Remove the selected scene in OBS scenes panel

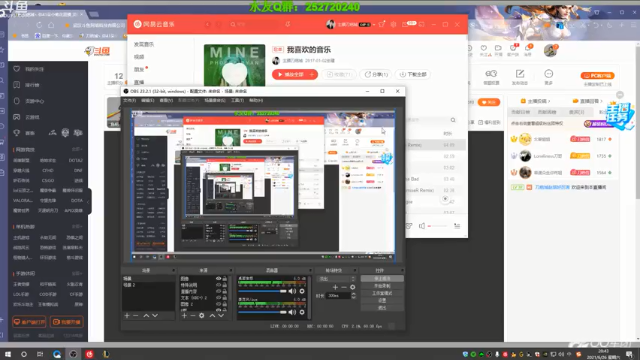click(136, 316)
